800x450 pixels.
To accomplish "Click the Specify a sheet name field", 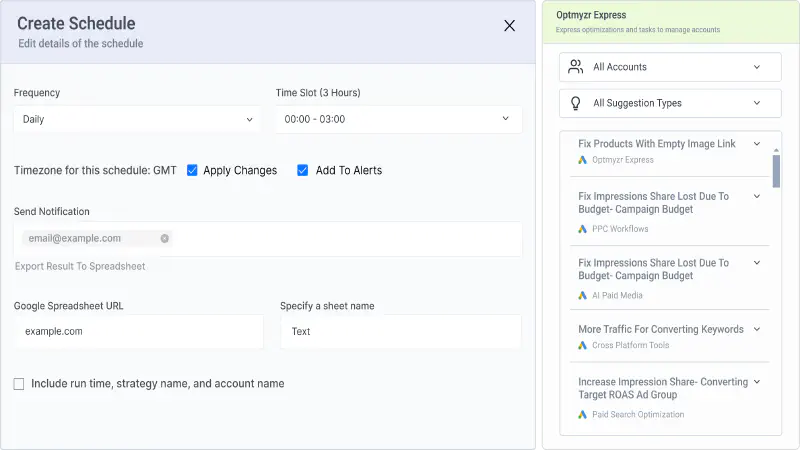I will 401,332.
